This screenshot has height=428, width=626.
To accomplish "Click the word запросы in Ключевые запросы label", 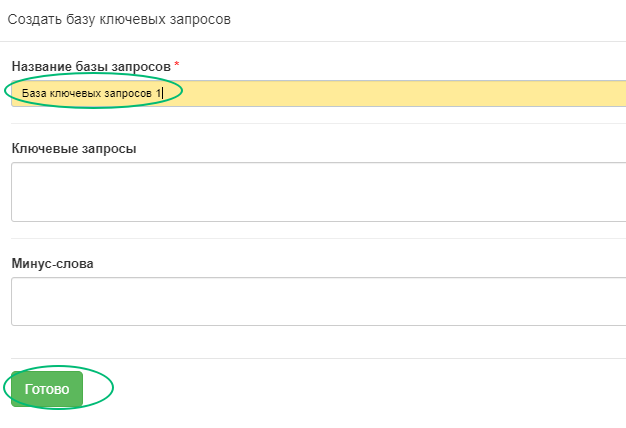I will click(109, 149).
